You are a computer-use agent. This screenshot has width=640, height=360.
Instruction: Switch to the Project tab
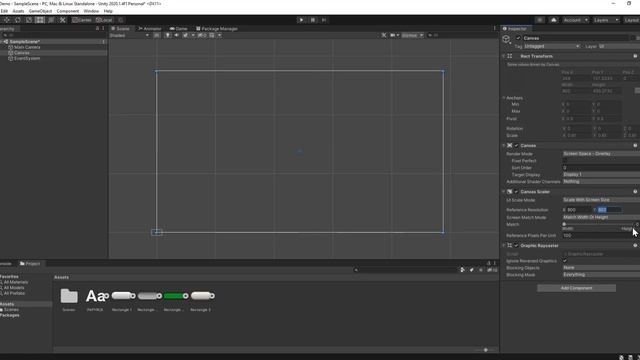(x=30, y=264)
